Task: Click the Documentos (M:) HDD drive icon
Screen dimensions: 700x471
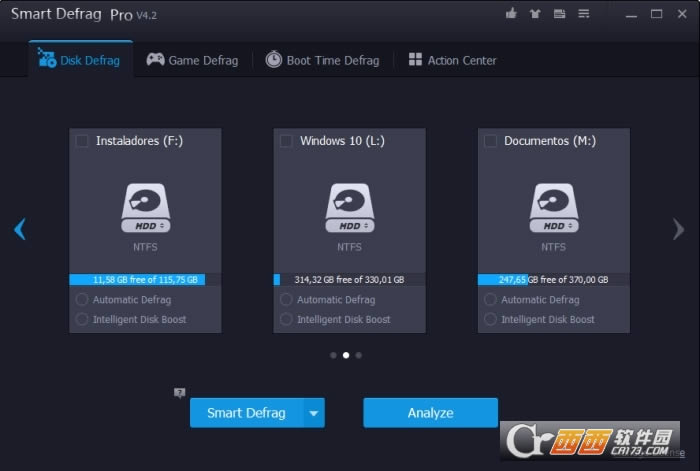Action: [554, 208]
